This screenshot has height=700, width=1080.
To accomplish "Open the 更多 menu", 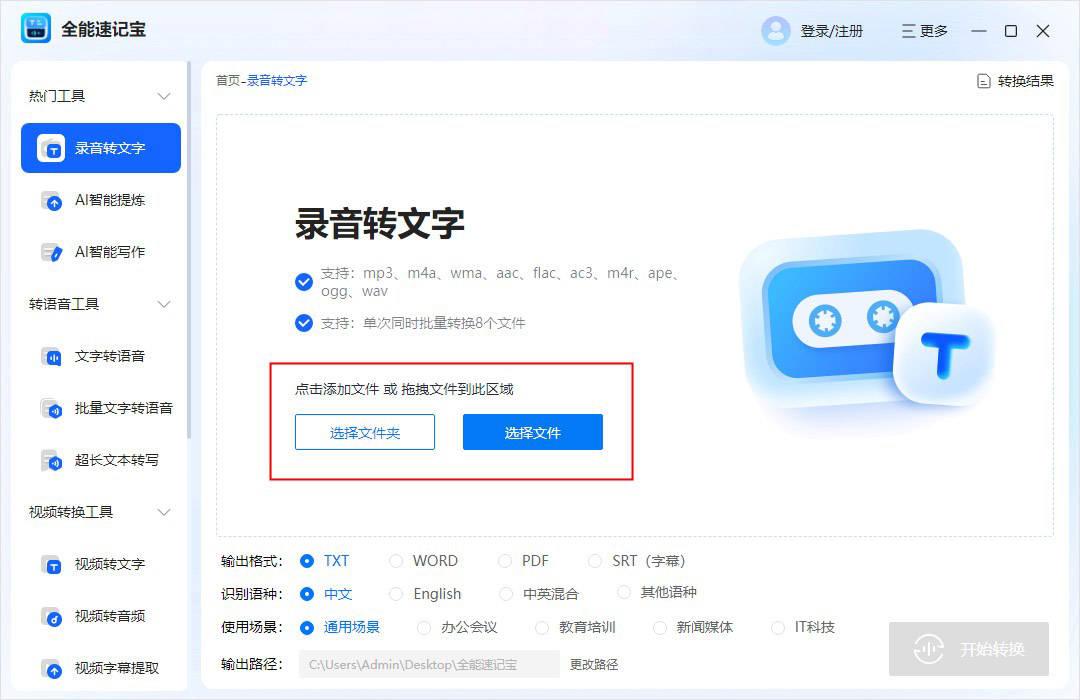I will click(x=922, y=31).
